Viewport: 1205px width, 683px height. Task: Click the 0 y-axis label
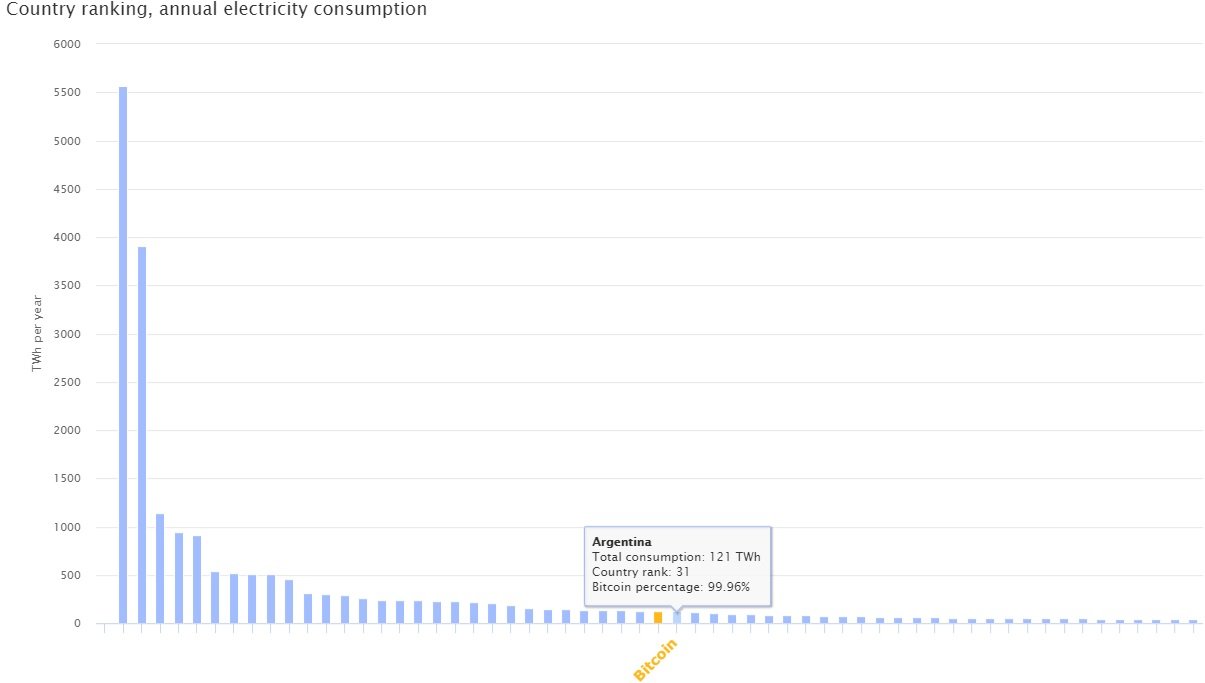tap(76, 624)
